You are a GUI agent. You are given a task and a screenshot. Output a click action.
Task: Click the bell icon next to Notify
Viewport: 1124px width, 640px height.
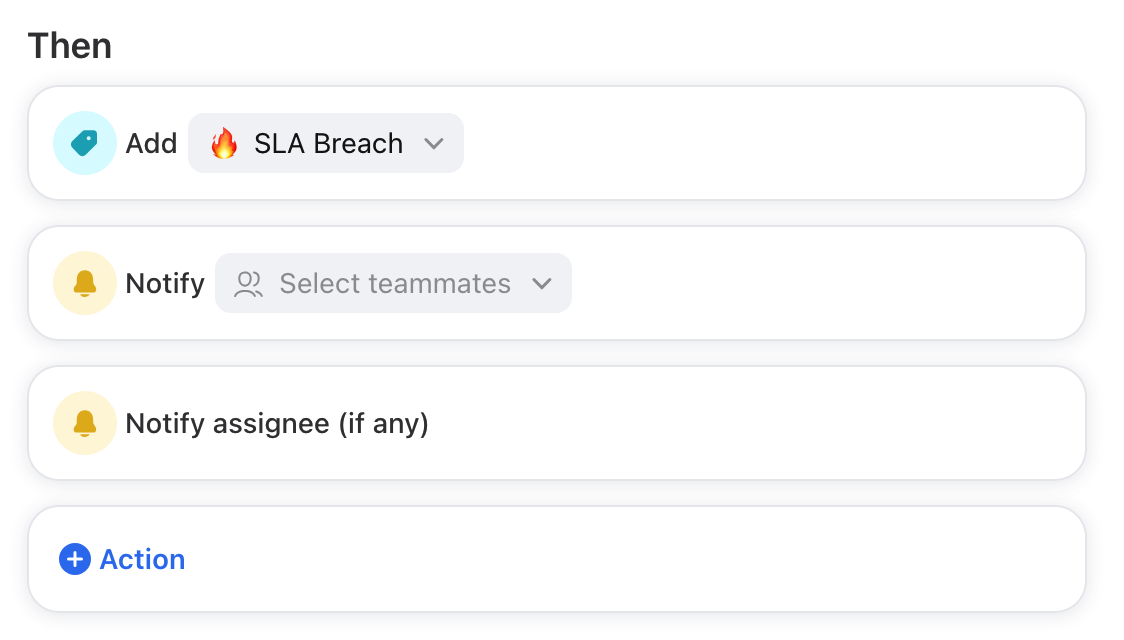[85, 283]
